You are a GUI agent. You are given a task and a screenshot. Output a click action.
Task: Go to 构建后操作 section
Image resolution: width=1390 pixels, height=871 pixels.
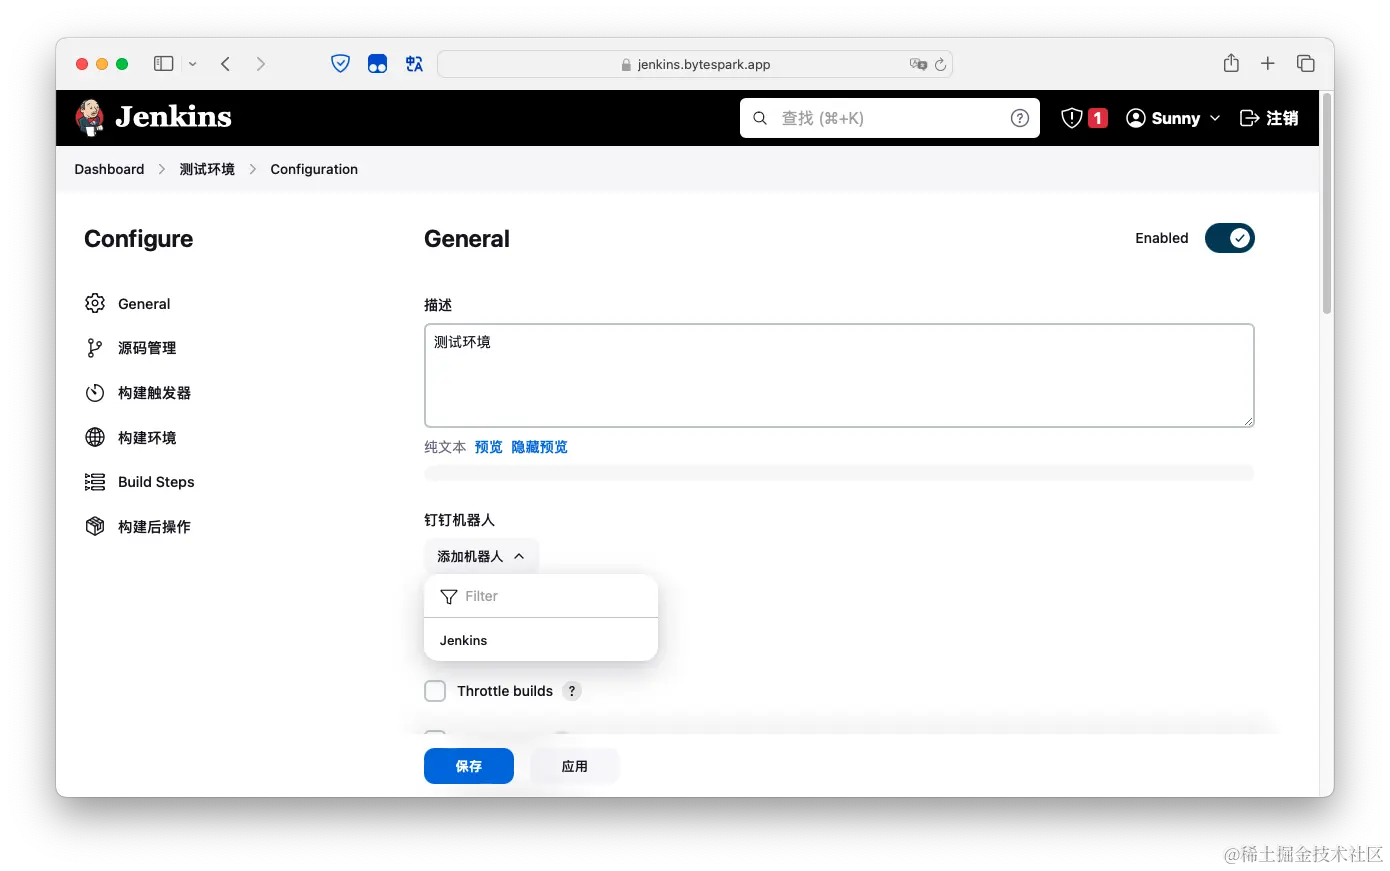pos(154,526)
